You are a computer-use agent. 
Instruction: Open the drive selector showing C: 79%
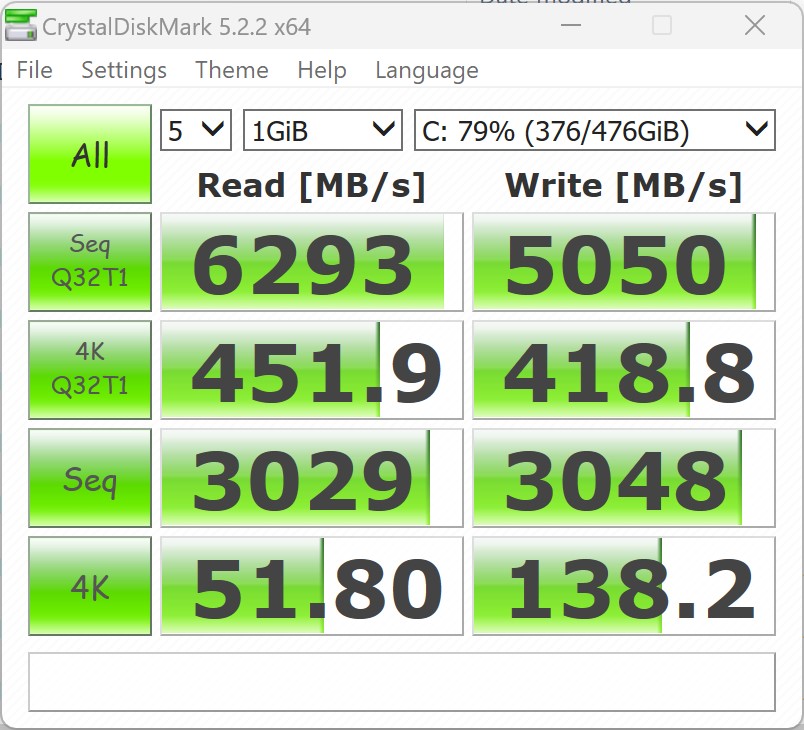coord(595,130)
